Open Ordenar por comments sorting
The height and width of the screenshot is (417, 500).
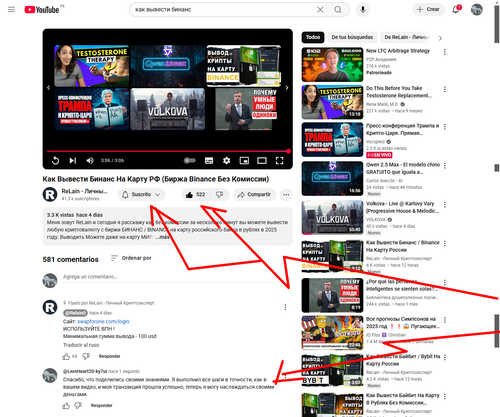coord(131,258)
